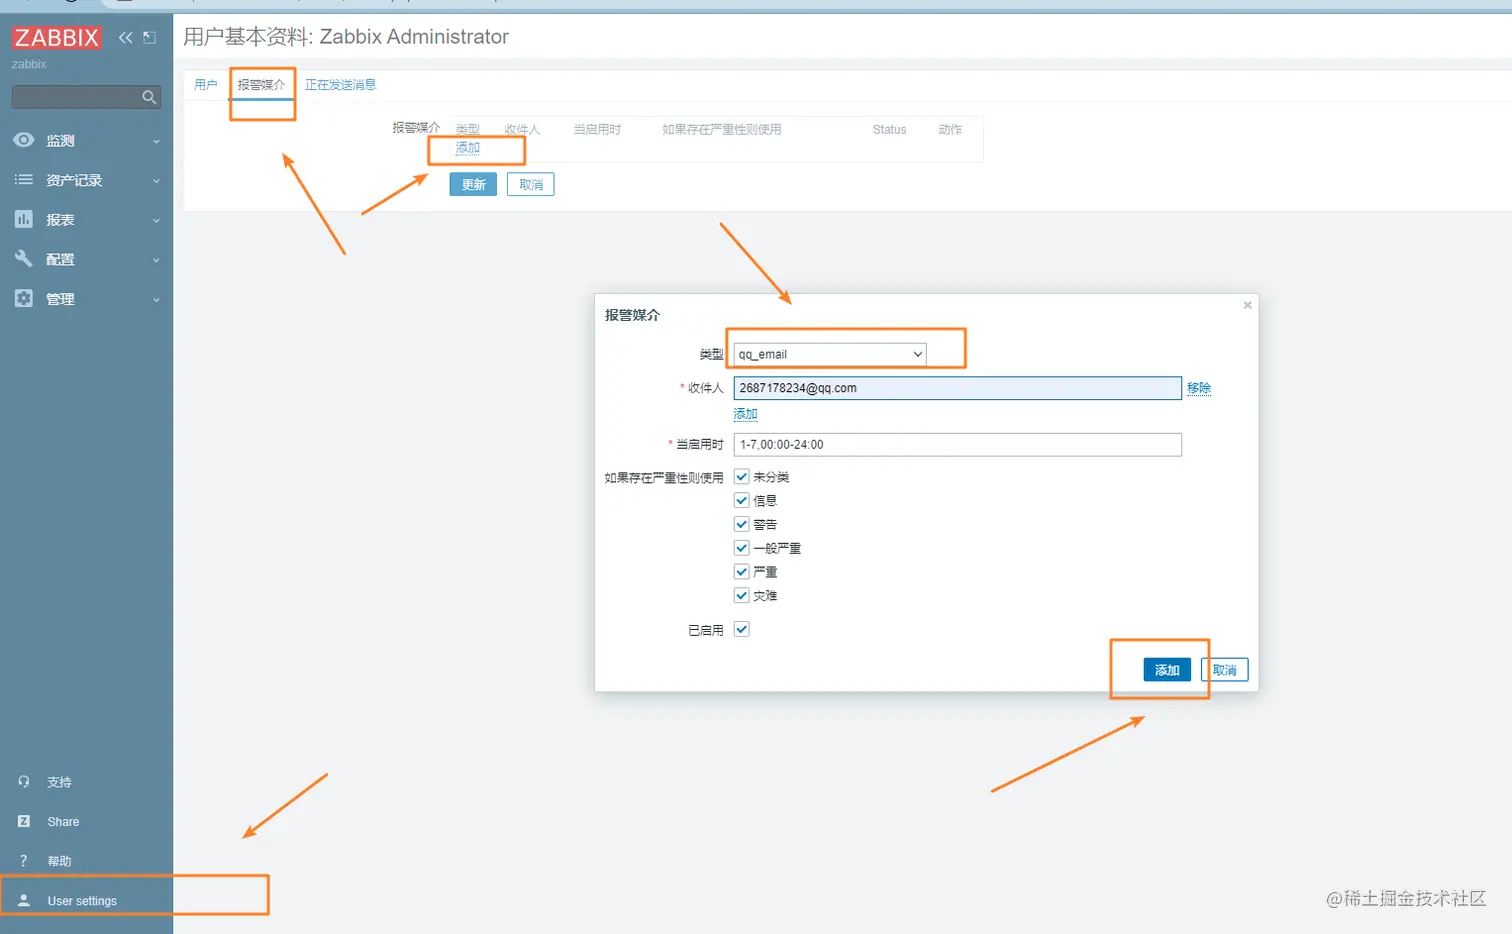Click the blue 添加 button in dialog
The image size is (1512, 934).
point(1167,670)
